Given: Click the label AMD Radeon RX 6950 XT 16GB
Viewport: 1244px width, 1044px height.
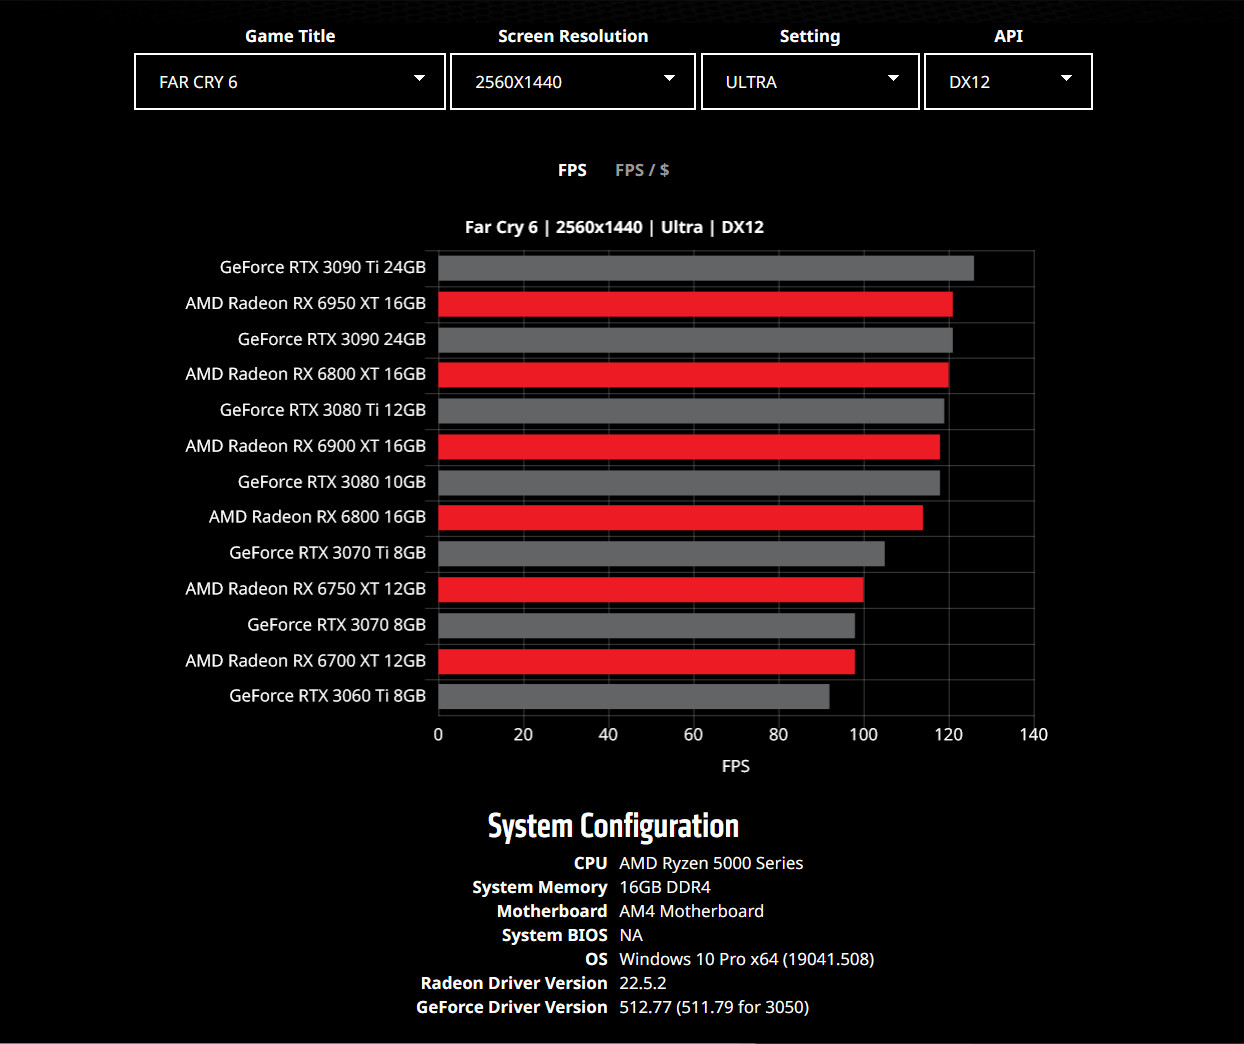Looking at the screenshot, I should pyautogui.click(x=306, y=303).
